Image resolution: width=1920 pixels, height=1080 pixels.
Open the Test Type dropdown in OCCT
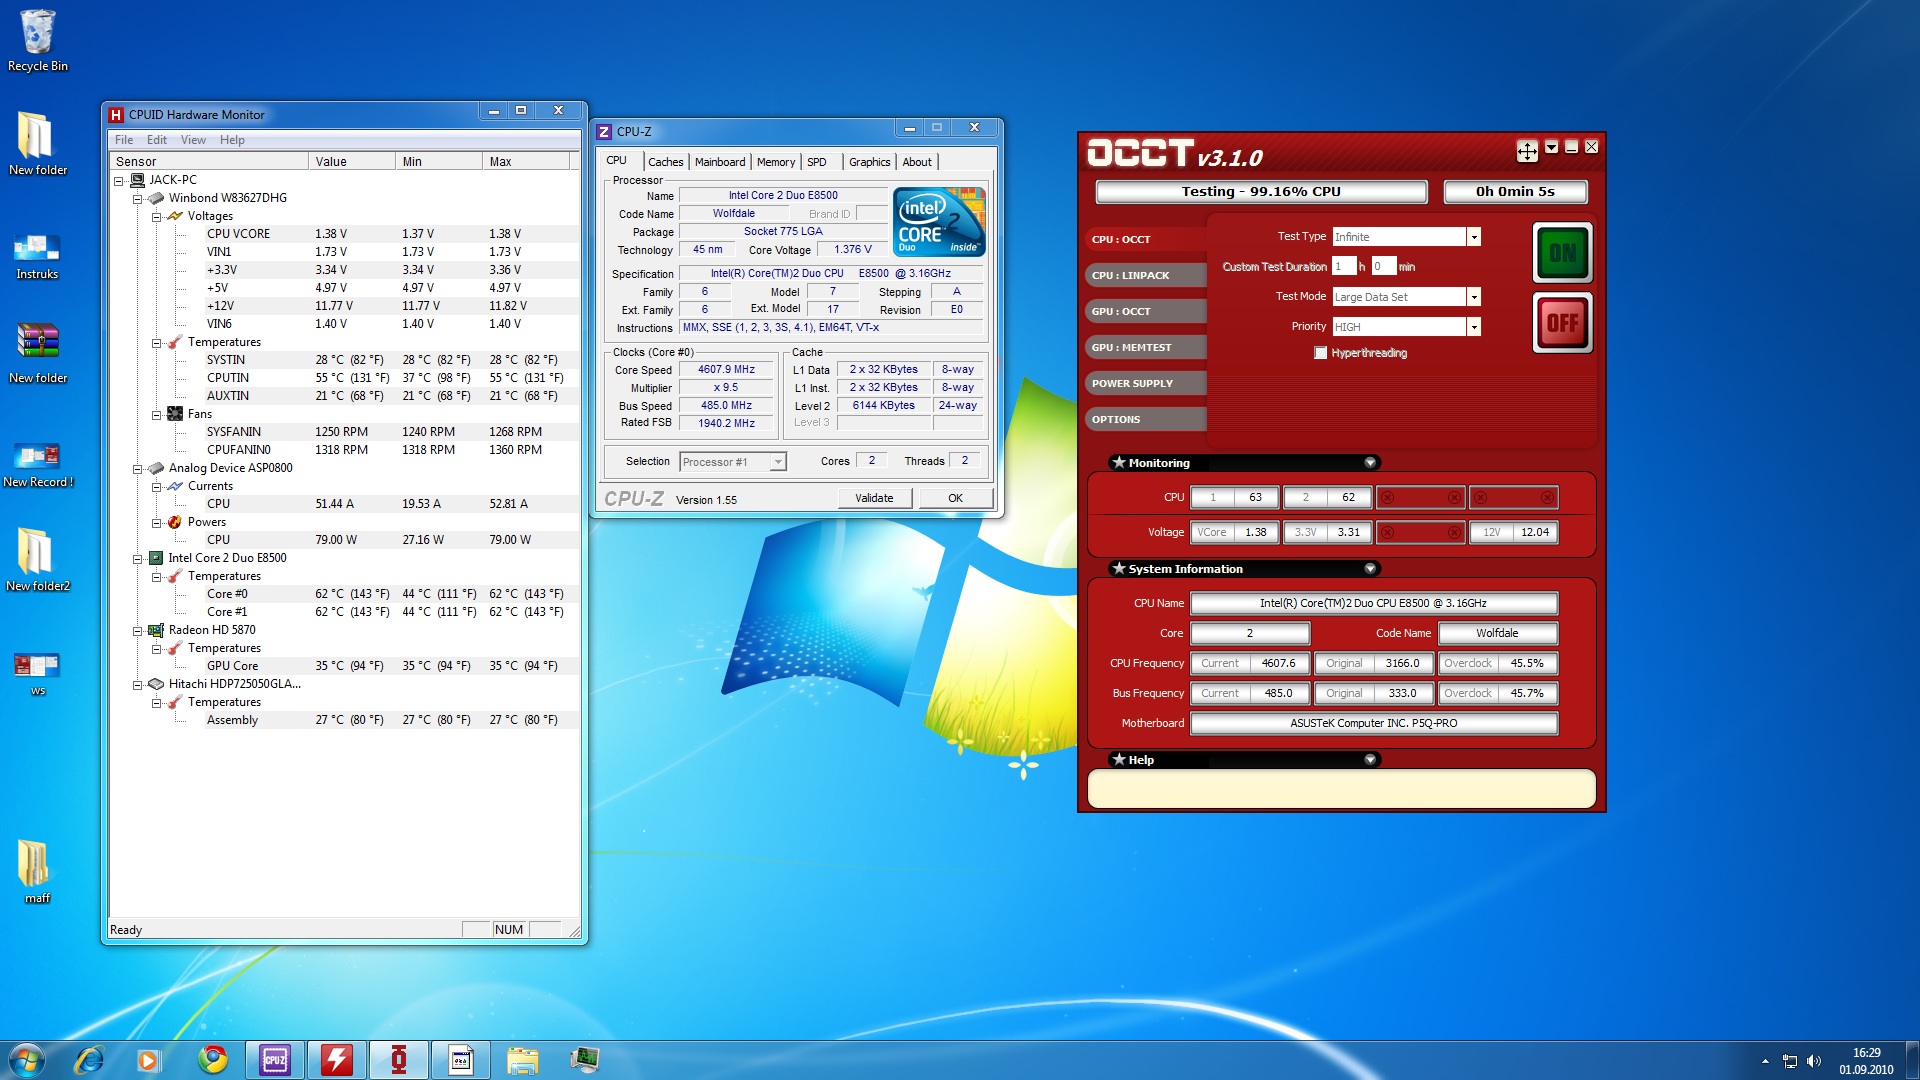1473,237
